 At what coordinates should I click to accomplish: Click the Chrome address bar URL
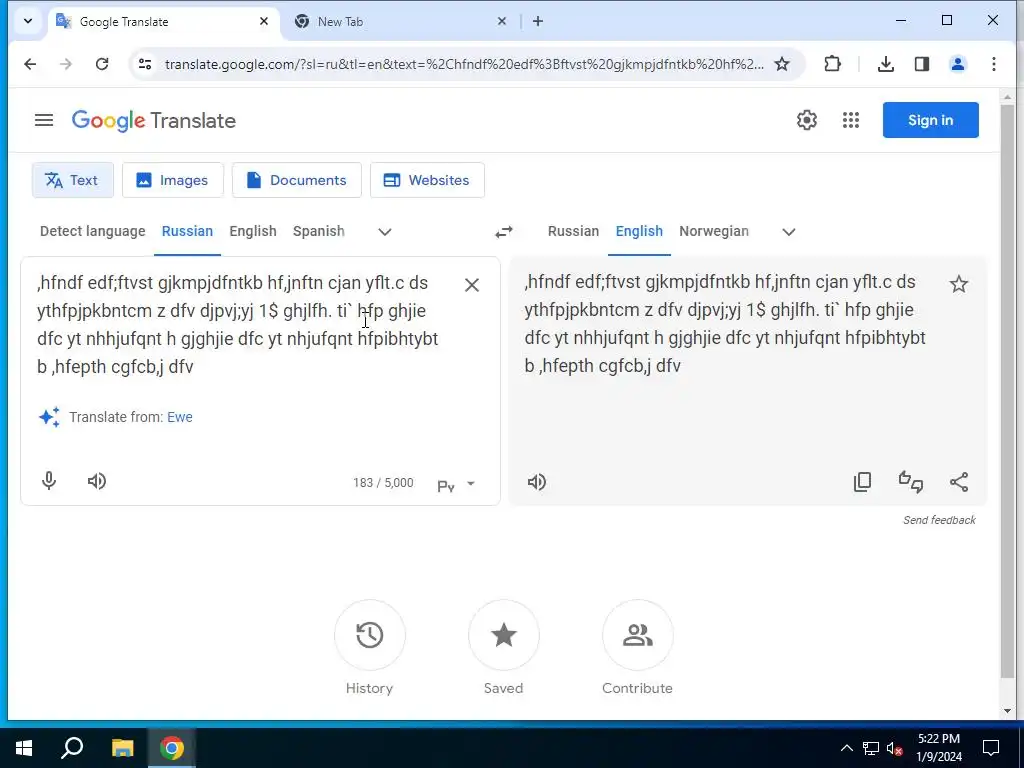coord(464,64)
